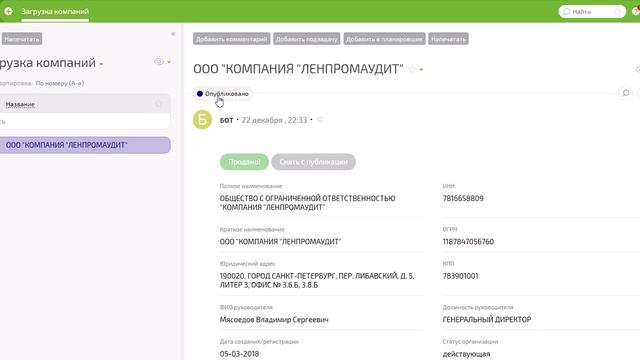
Task: Open the Загрузка компаний tab
Action: pos(55,11)
